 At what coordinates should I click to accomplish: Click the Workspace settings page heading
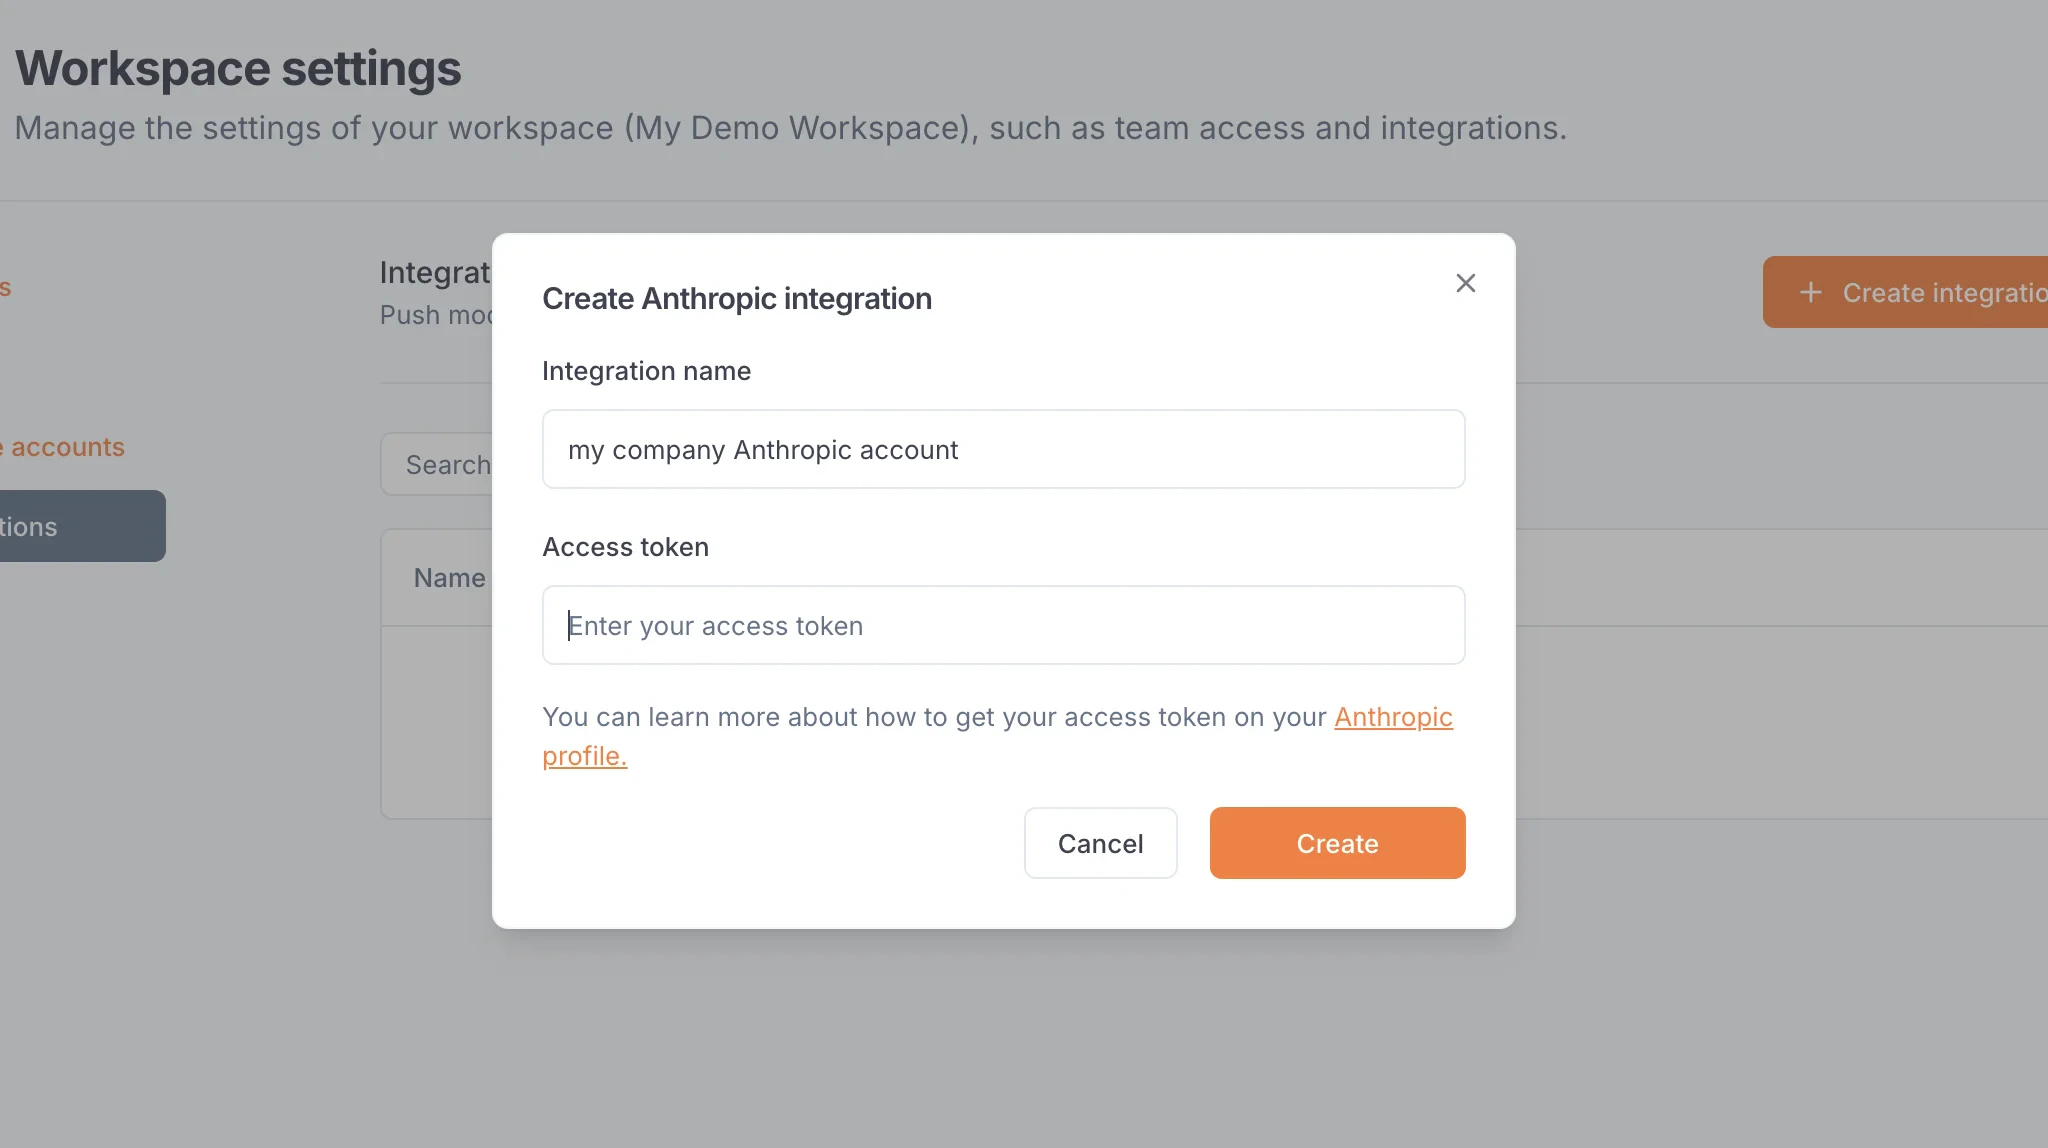(x=238, y=69)
